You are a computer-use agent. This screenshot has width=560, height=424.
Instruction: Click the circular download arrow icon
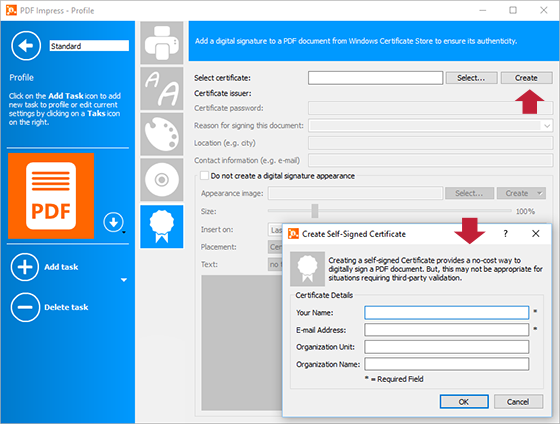[x=113, y=222]
